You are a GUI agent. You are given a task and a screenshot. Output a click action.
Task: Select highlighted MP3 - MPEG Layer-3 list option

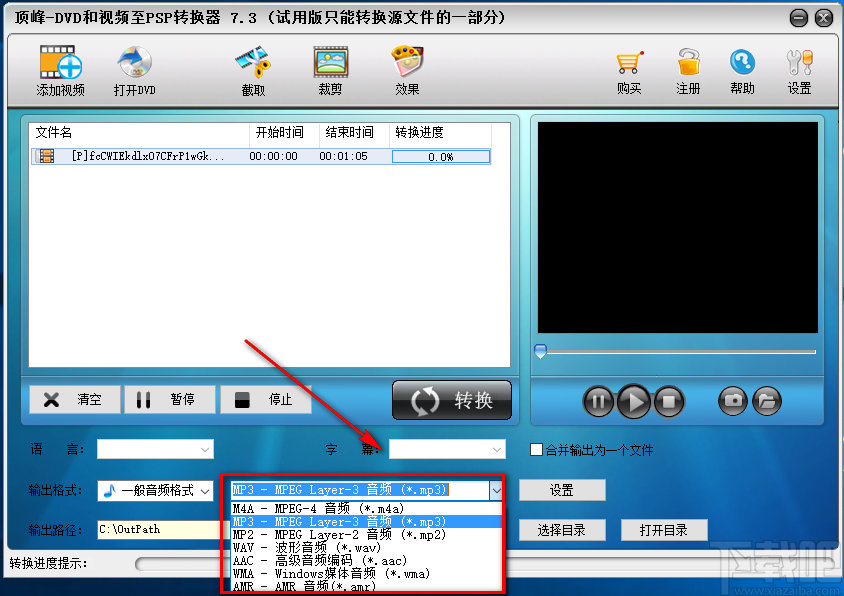coord(366,522)
